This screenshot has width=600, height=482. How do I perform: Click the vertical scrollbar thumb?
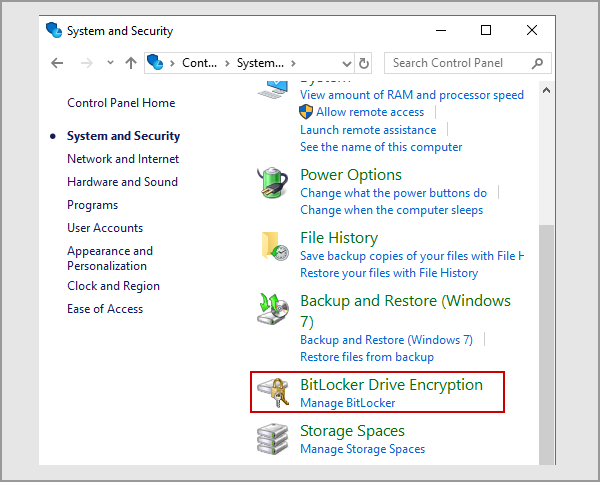click(546, 344)
